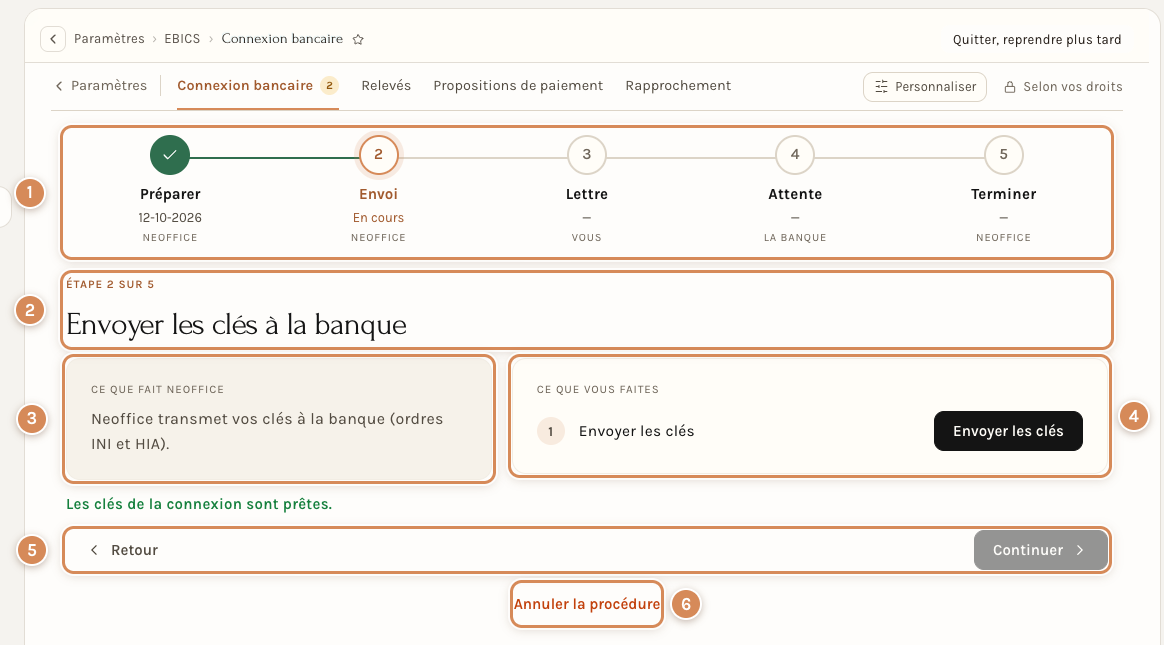This screenshot has width=1164, height=645.
Task: Go to the EBICS breadcrumb
Action: pyautogui.click(x=182, y=39)
